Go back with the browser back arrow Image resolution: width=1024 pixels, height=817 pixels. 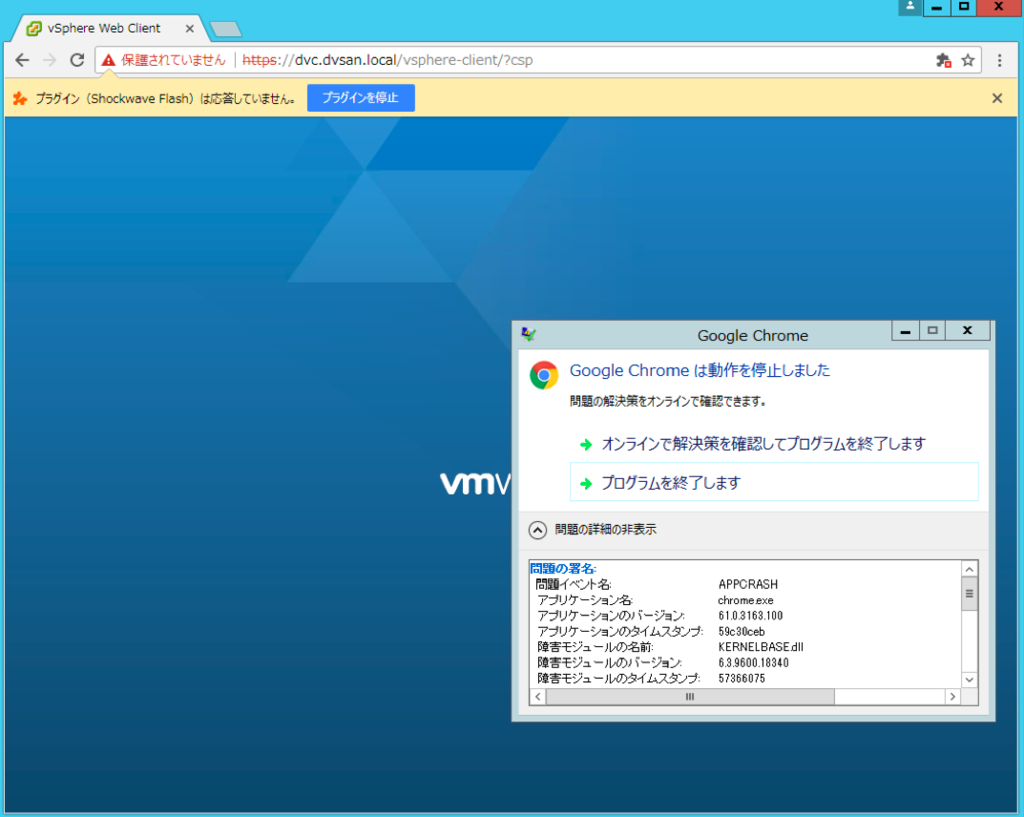(22, 60)
